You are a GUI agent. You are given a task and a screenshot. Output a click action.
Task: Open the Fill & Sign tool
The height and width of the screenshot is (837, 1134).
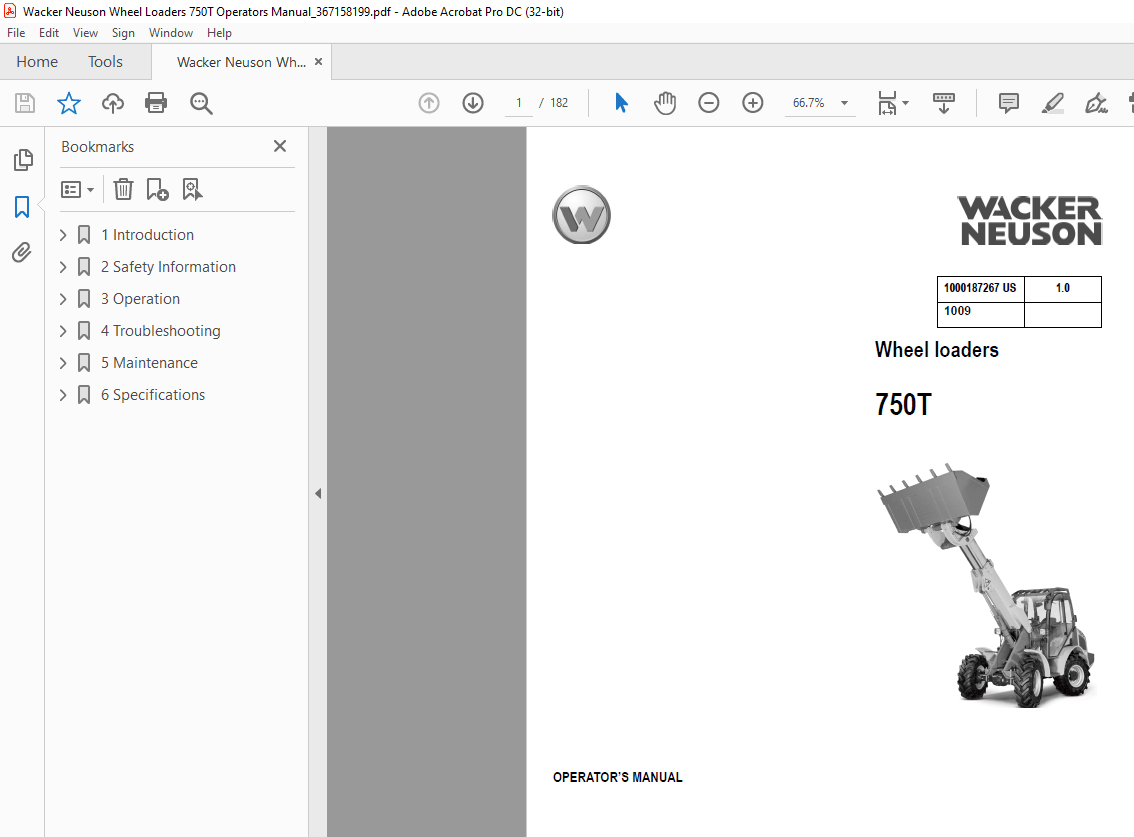point(1096,102)
